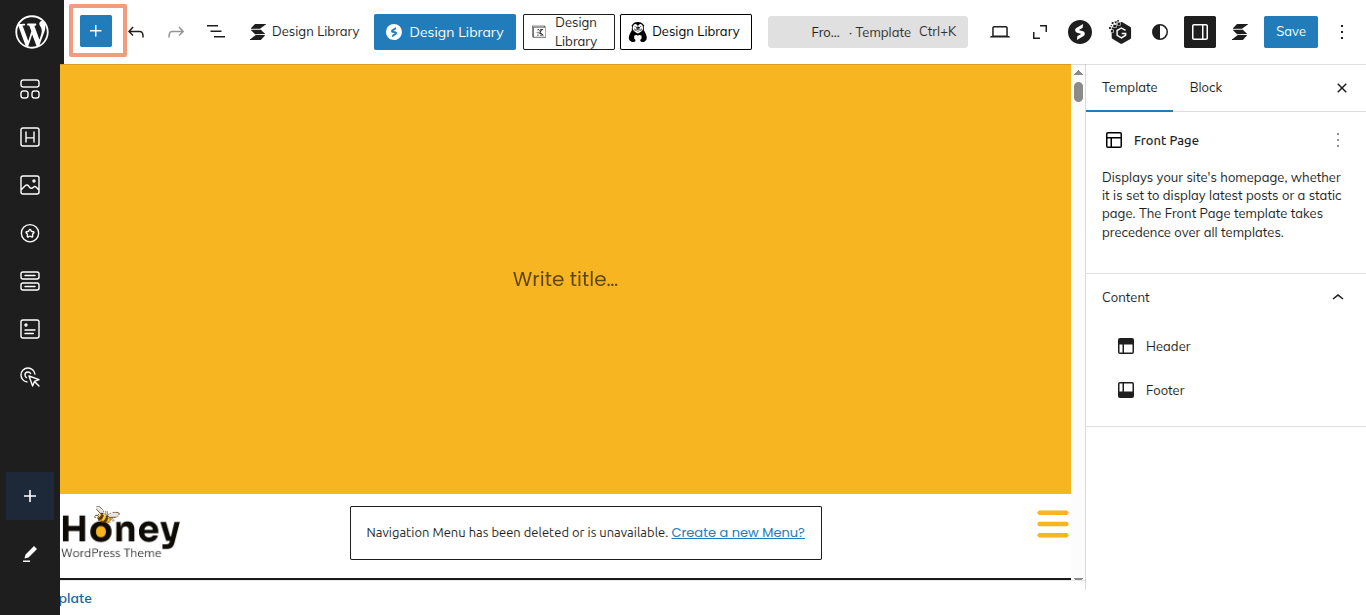Viewport: 1366px width, 615px height.
Task: Open the style variation half-circle icon
Action: [1160, 32]
